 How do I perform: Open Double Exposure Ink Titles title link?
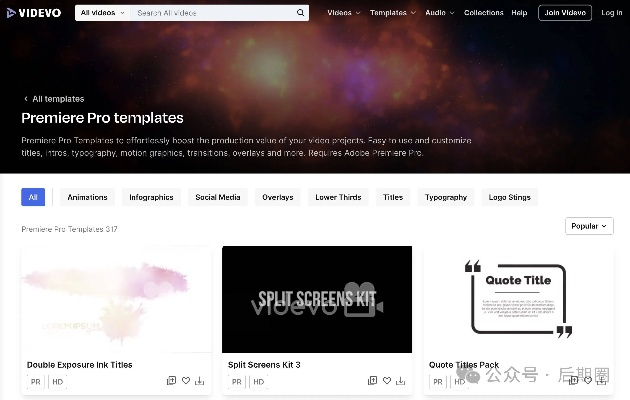[x=80, y=365]
